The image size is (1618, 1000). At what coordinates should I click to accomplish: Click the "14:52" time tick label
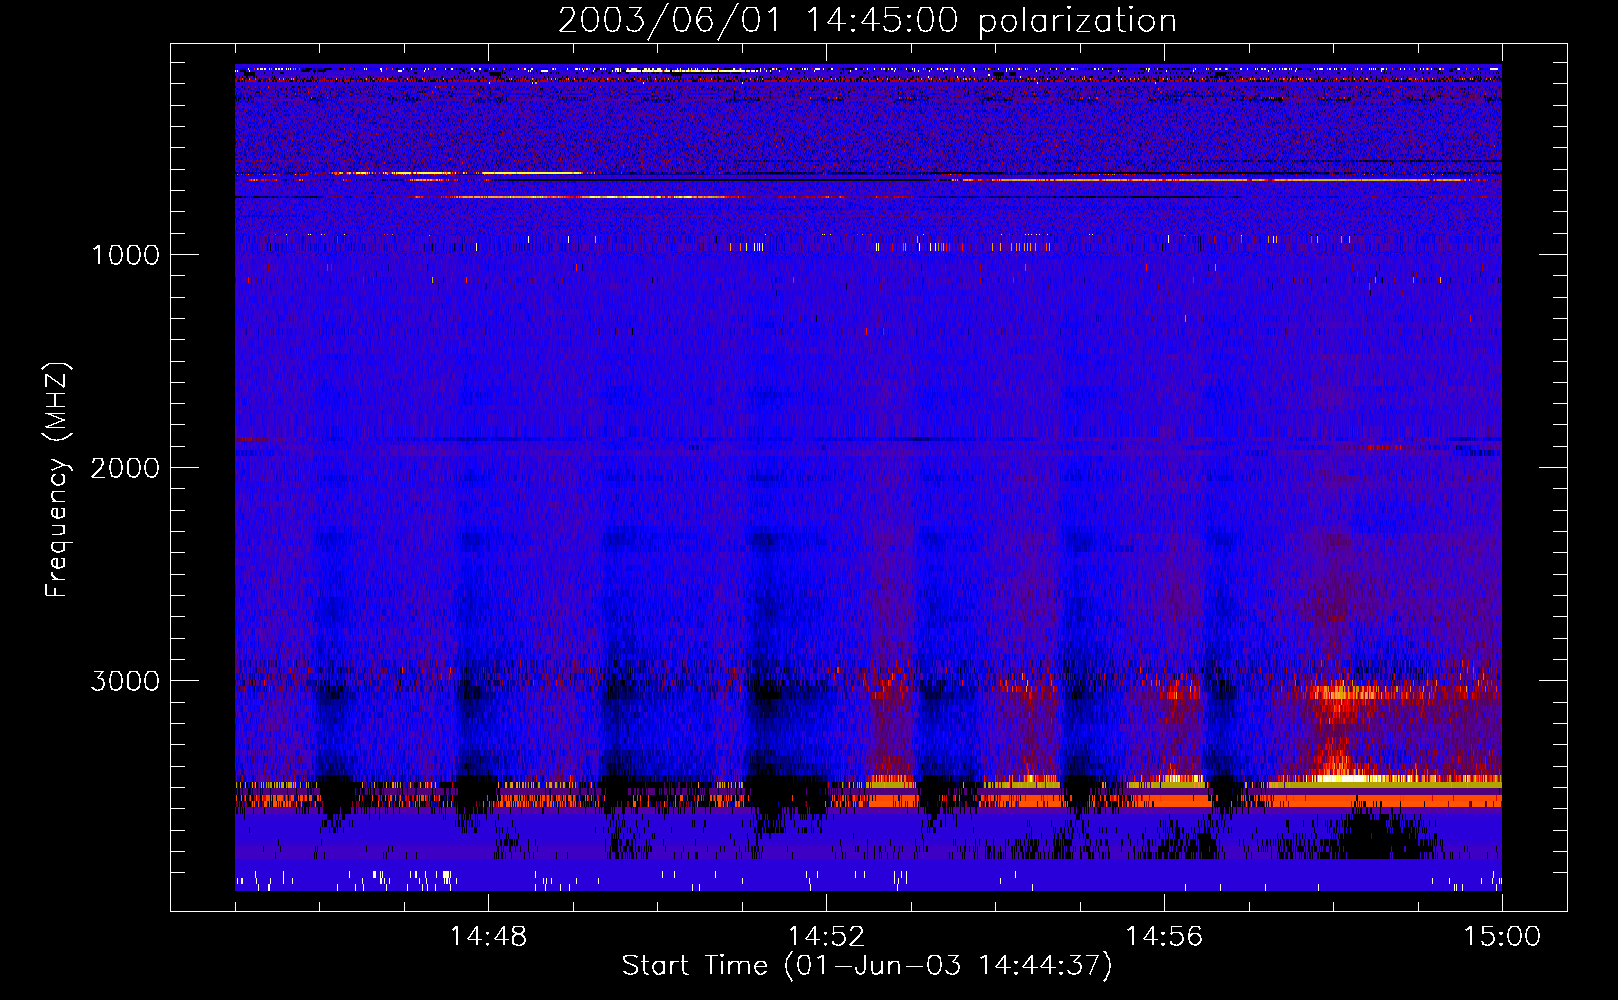click(826, 937)
